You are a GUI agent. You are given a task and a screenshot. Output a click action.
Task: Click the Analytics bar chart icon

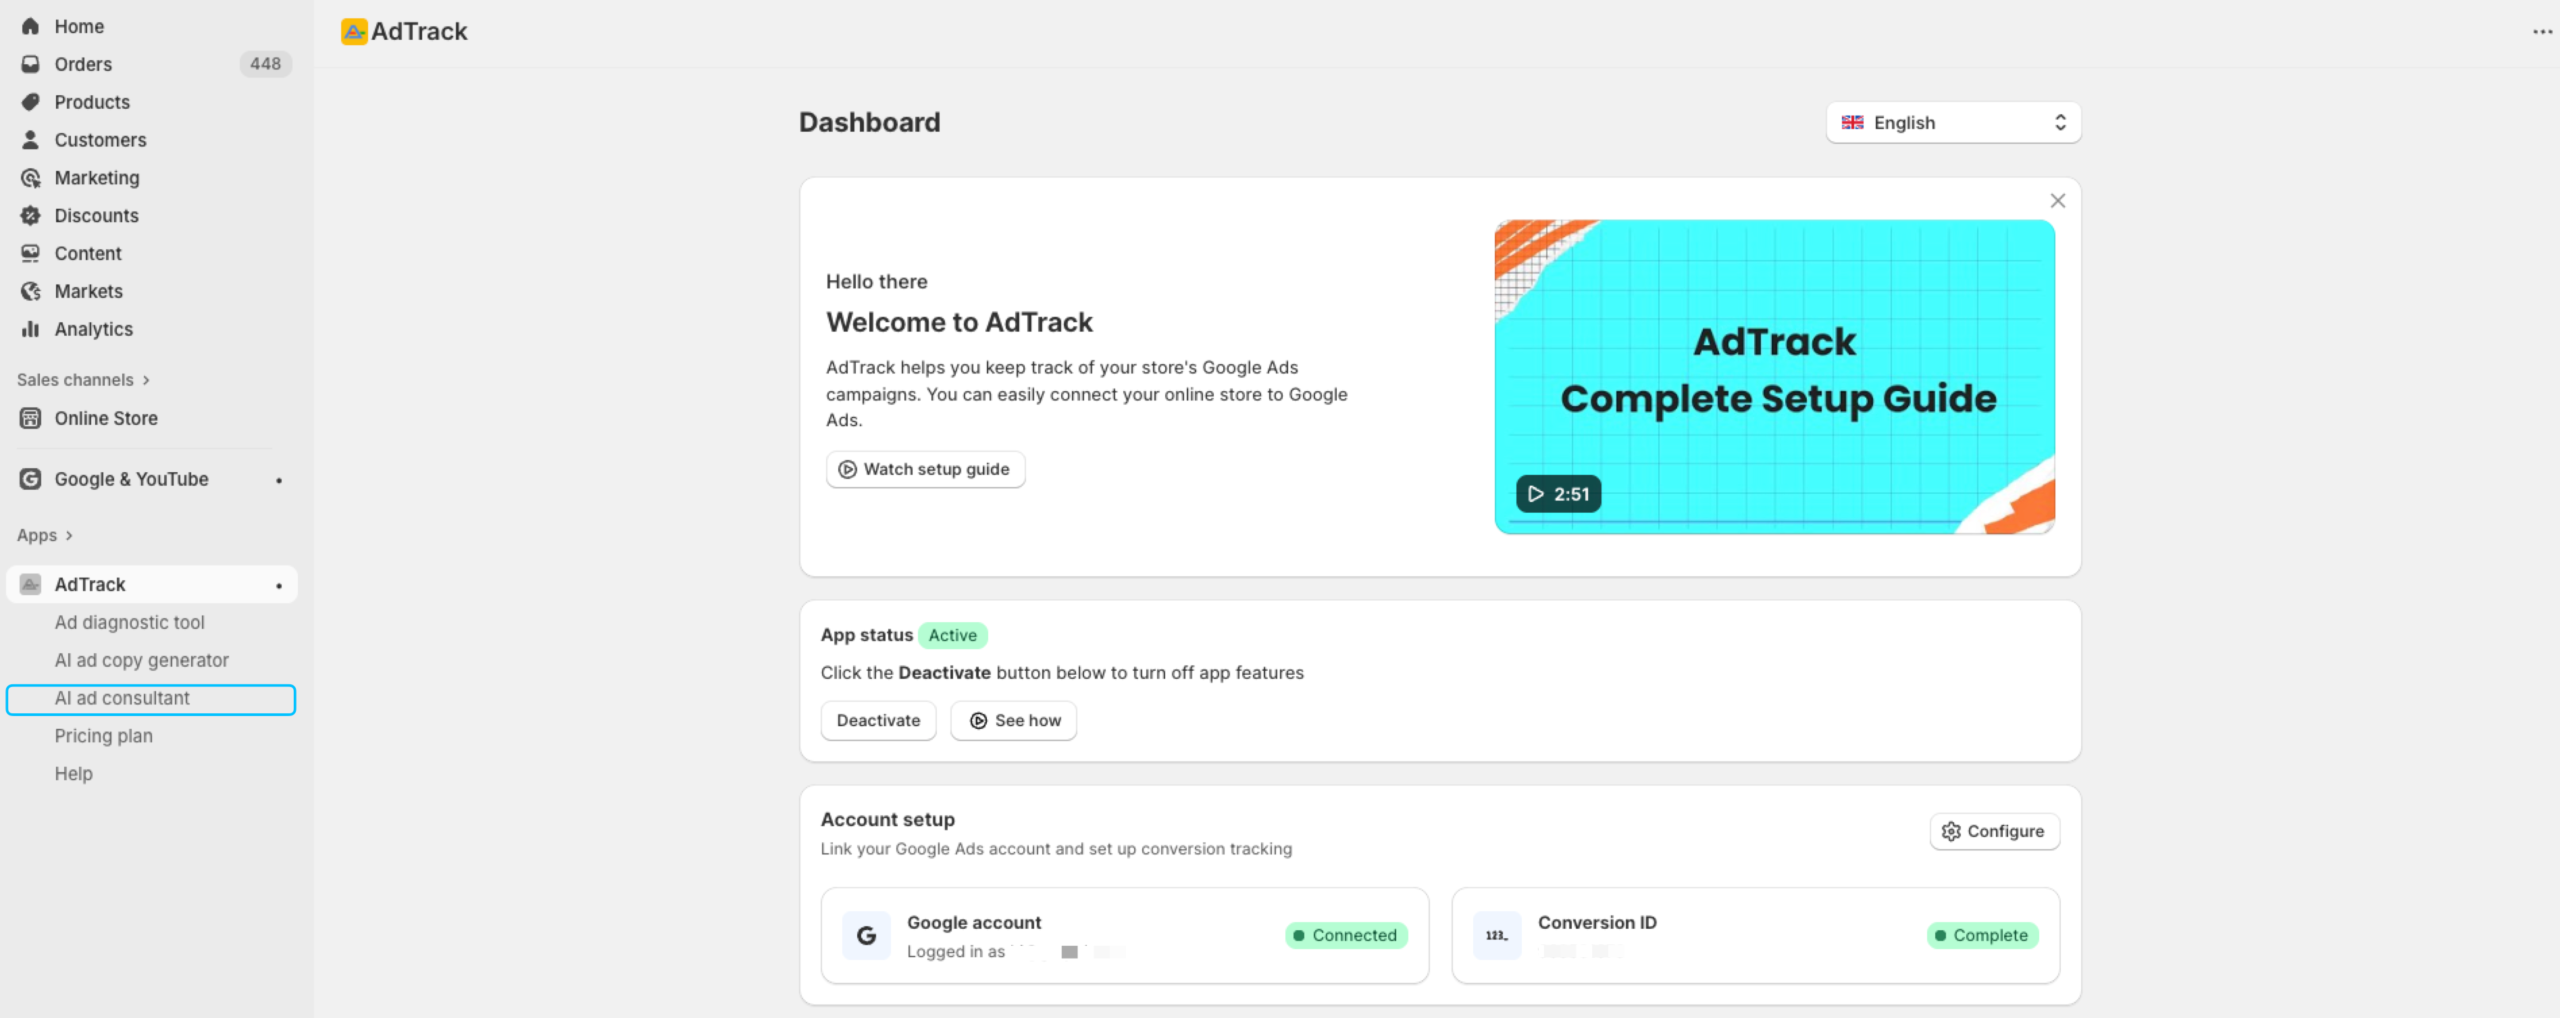31,329
